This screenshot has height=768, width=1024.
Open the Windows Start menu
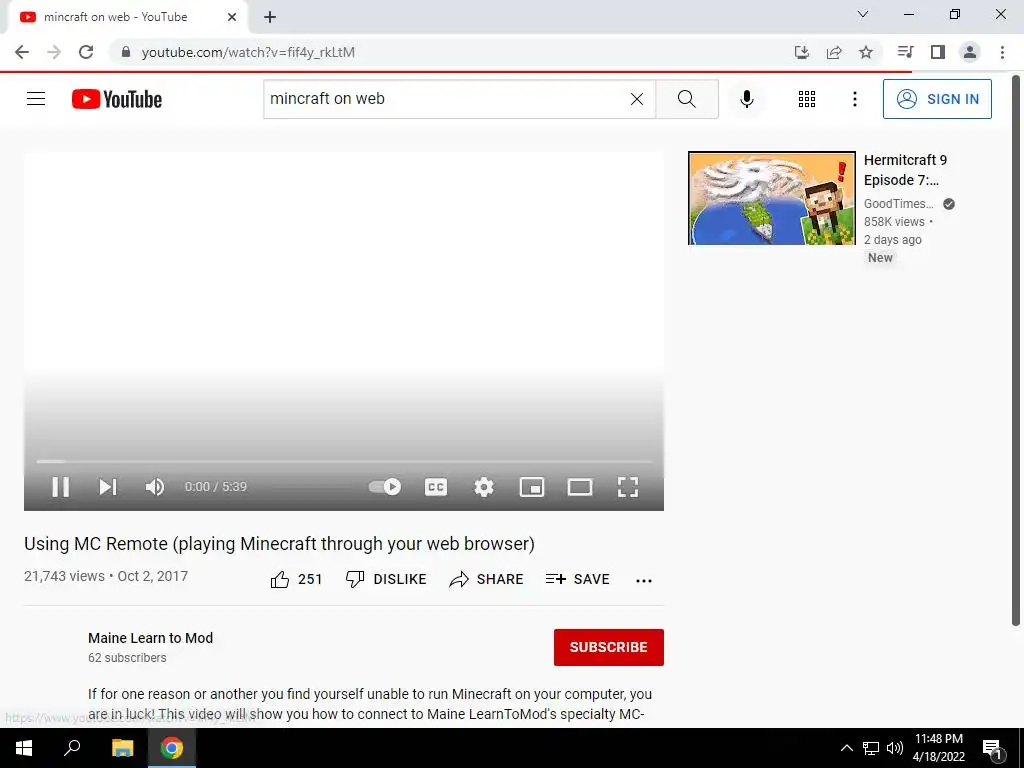pos(24,748)
